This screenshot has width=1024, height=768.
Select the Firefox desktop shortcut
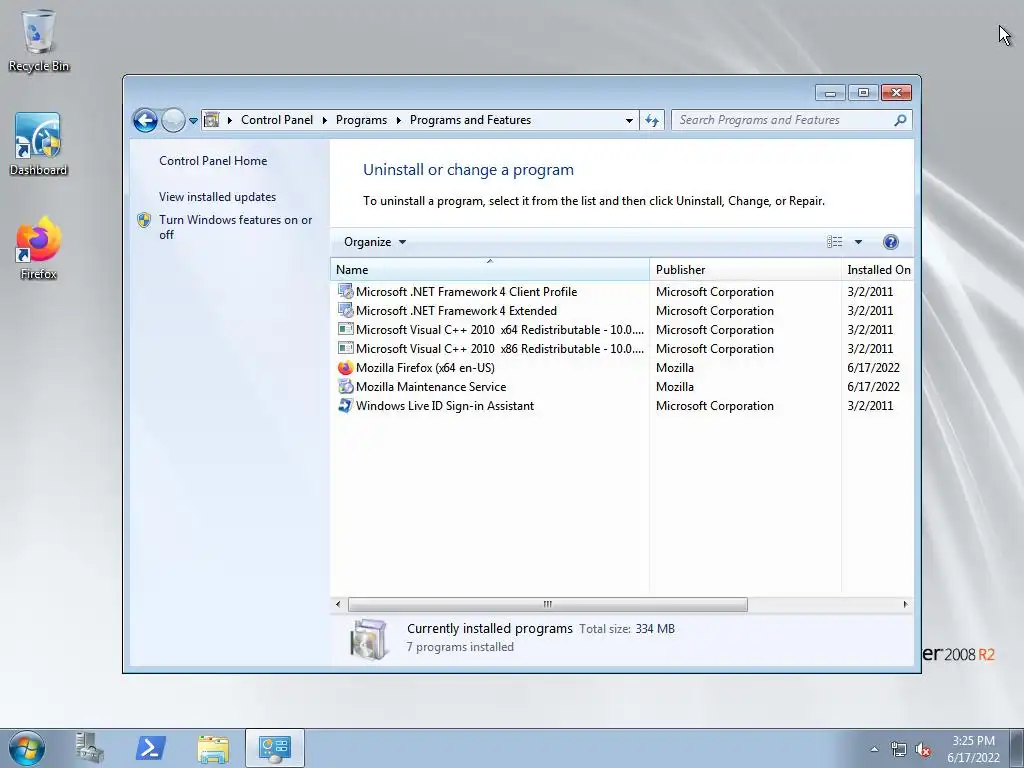pyautogui.click(x=39, y=248)
